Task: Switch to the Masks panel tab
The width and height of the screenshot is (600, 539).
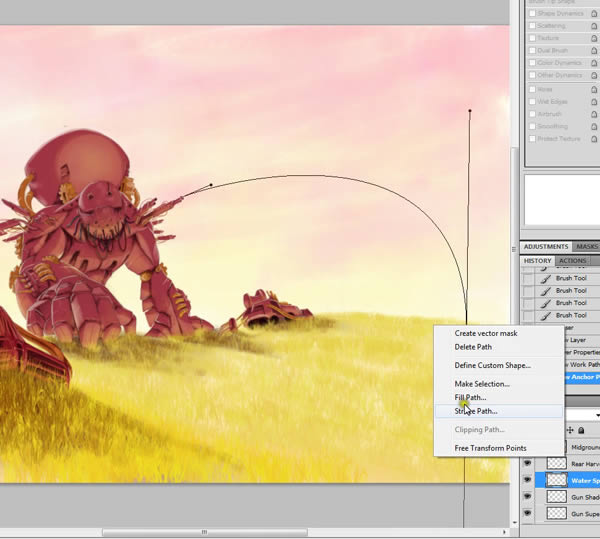Action: click(587, 247)
